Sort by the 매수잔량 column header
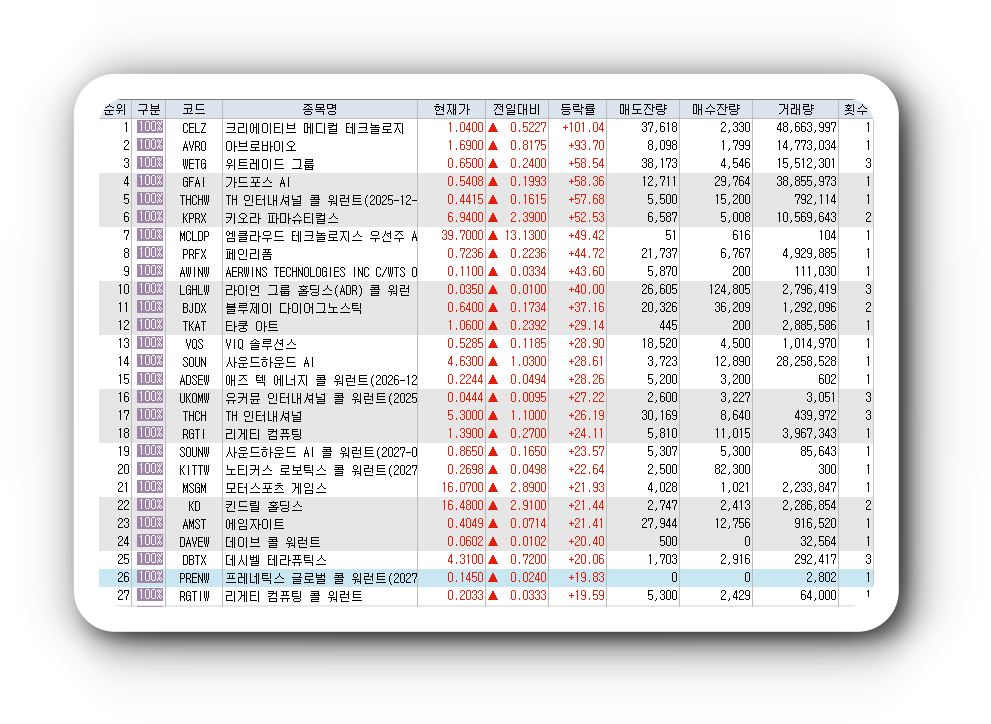The width and height of the screenshot is (991, 724). click(716, 109)
